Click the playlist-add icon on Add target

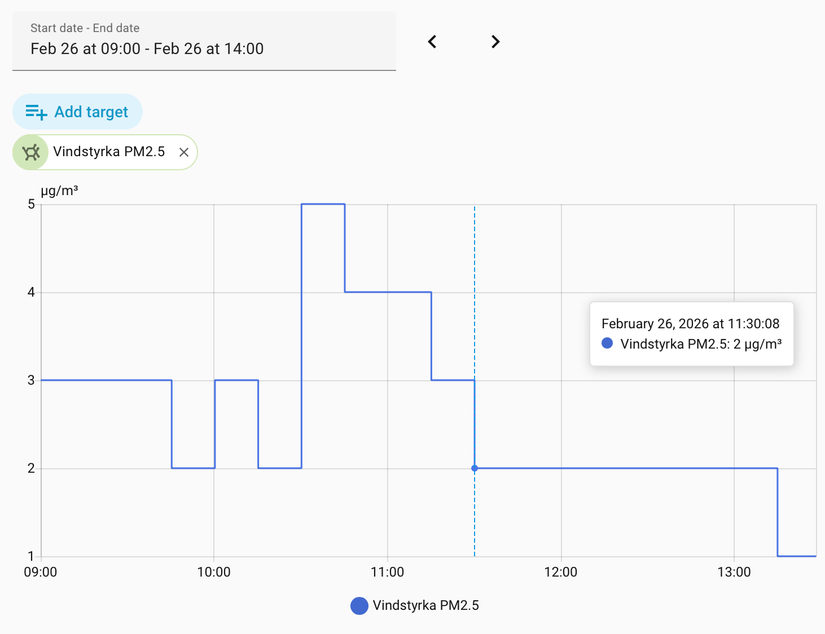[x=35, y=111]
